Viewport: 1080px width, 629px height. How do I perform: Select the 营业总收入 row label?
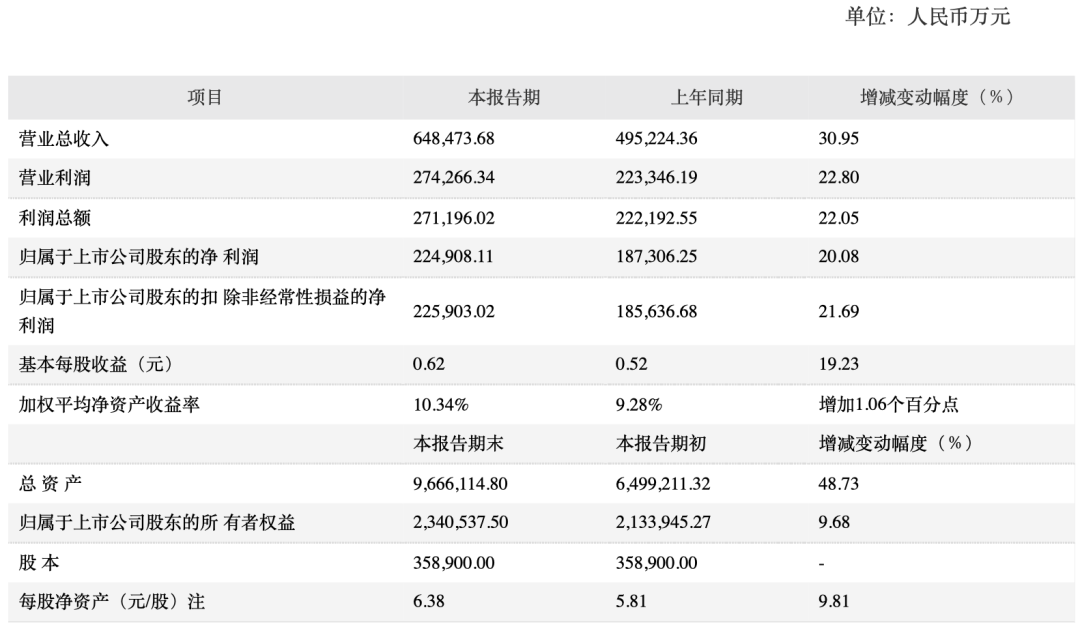tap(64, 139)
